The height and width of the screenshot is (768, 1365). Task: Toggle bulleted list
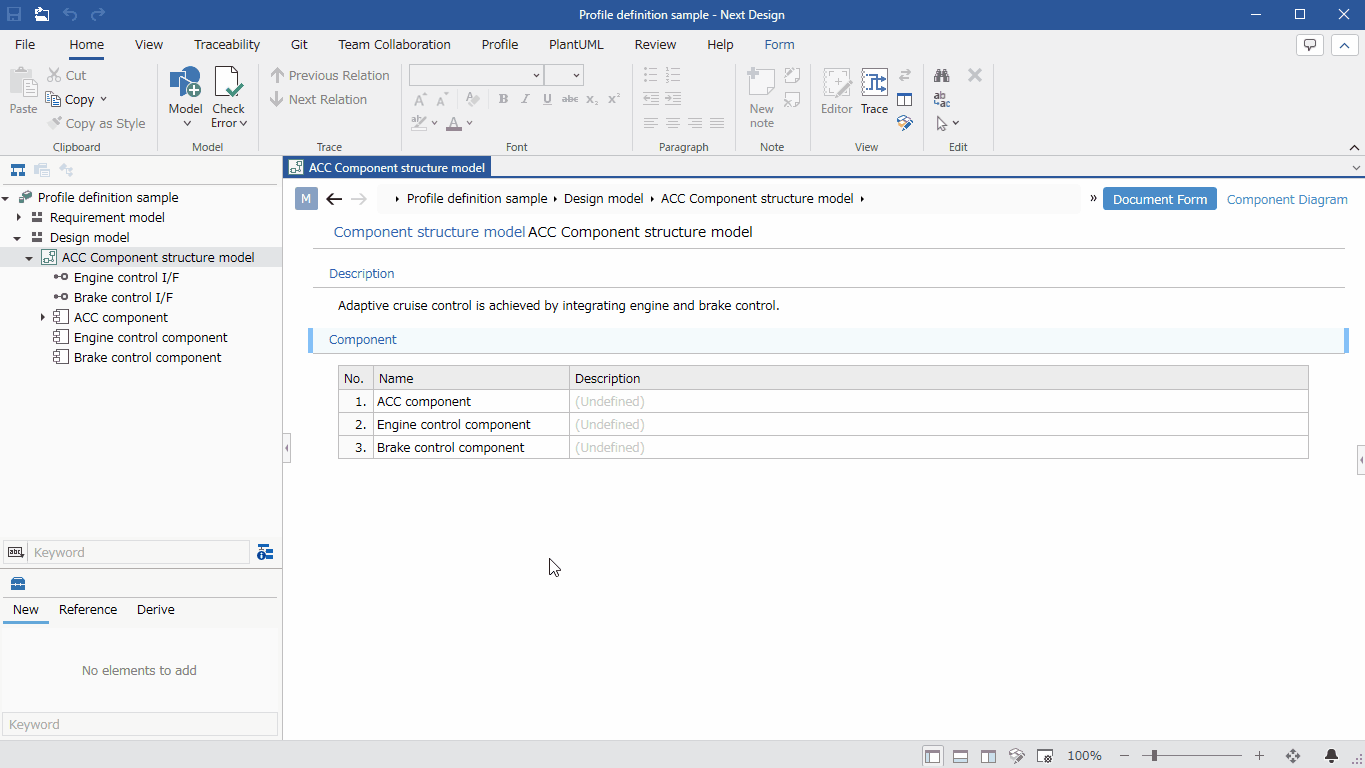pyautogui.click(x=651, y=75)
